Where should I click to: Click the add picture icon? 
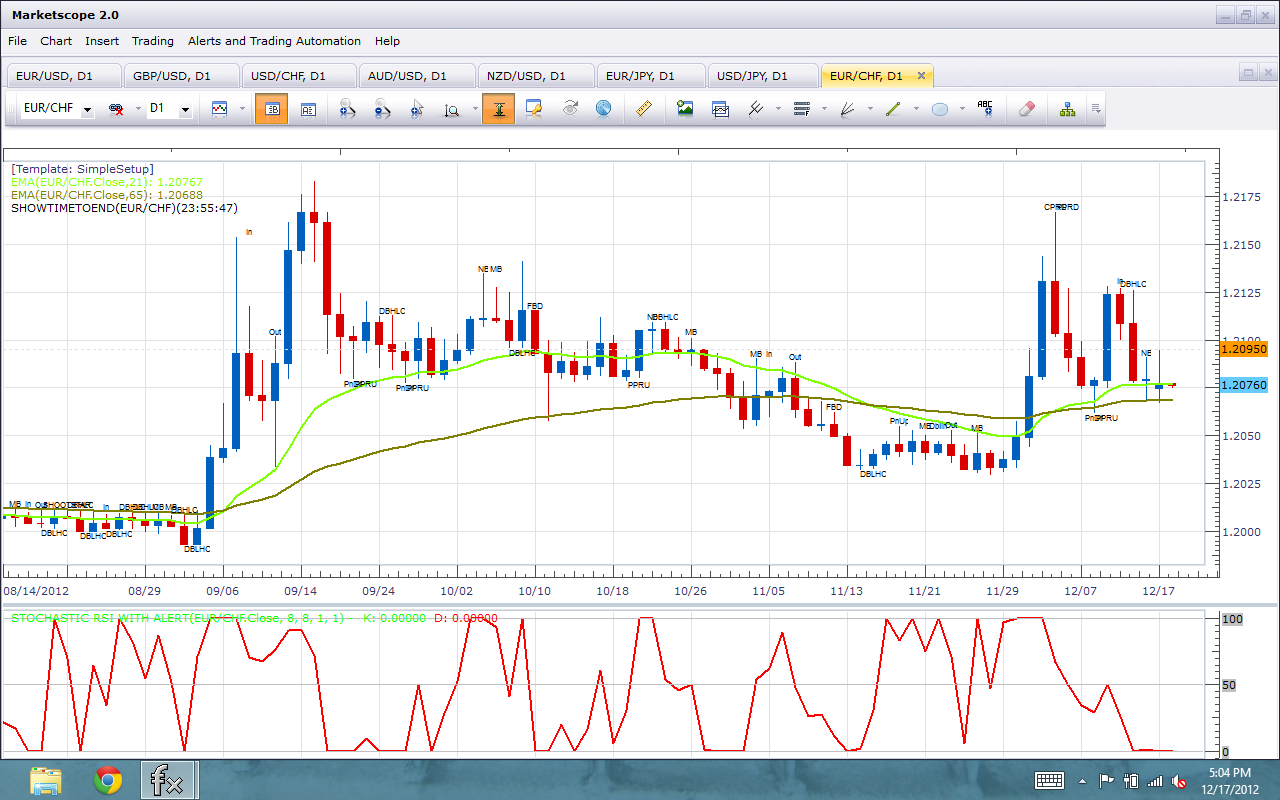(x=685, y=109)
